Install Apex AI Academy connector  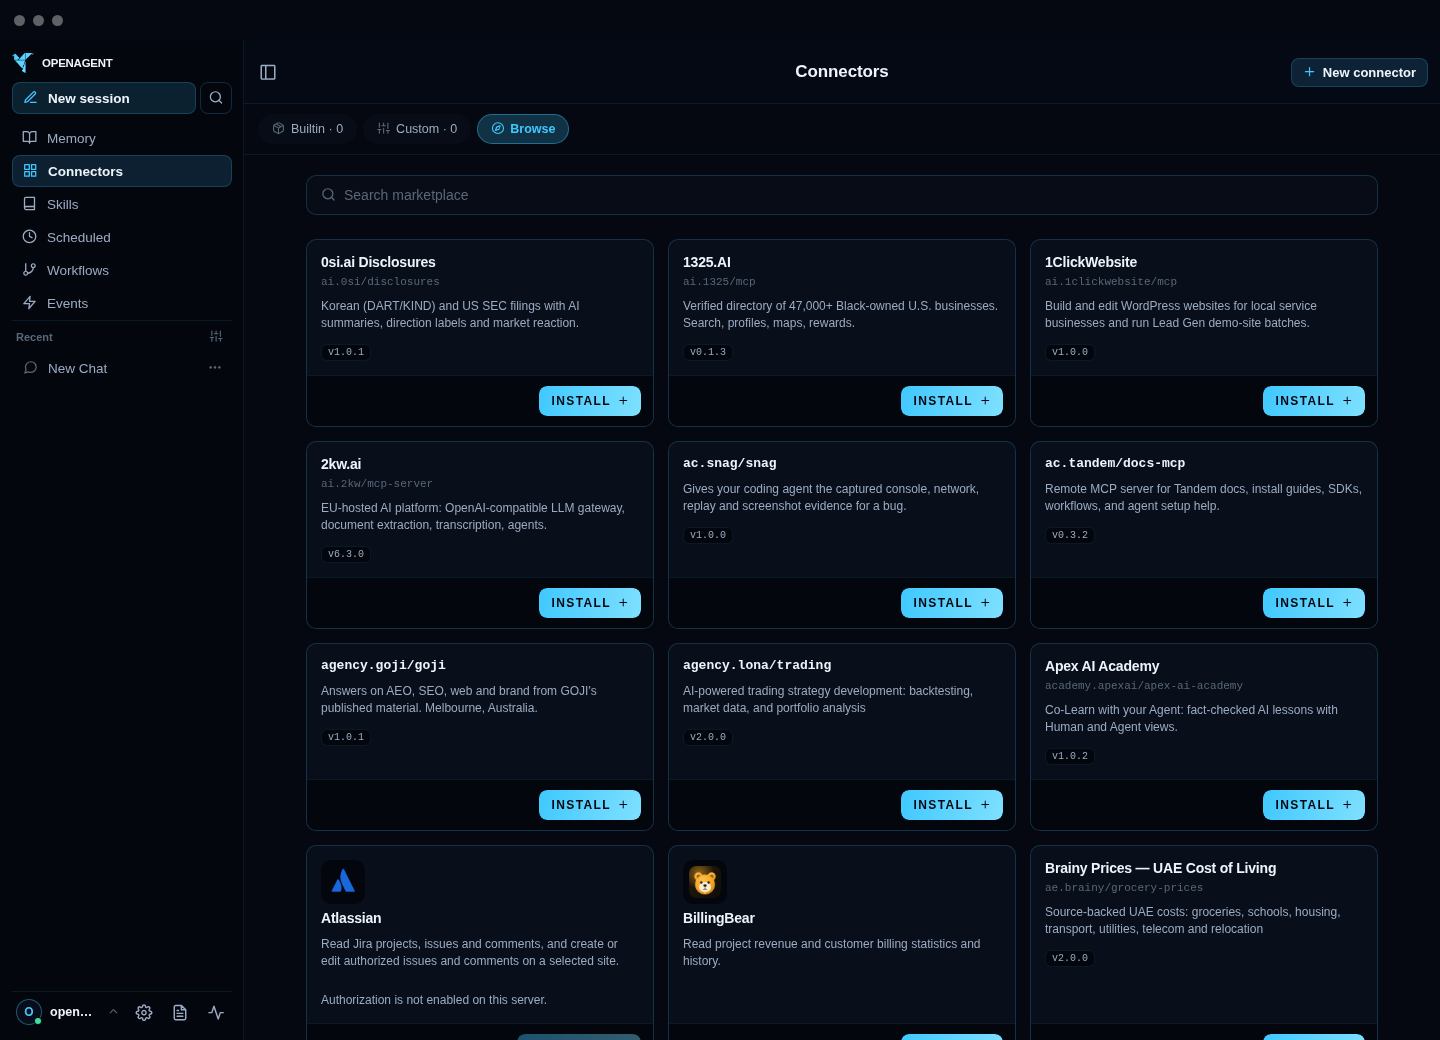(1314, 805)
